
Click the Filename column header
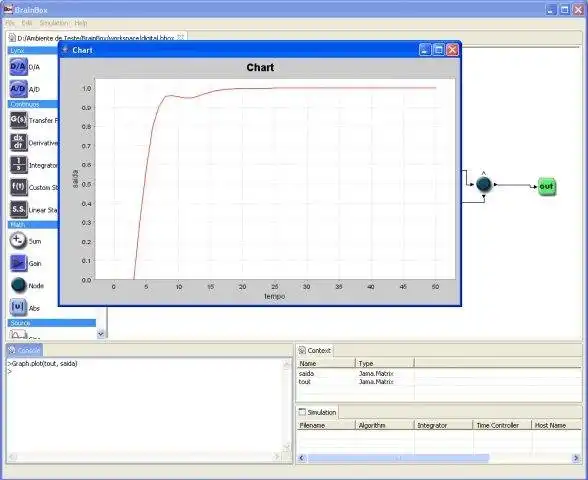(326, 425)
